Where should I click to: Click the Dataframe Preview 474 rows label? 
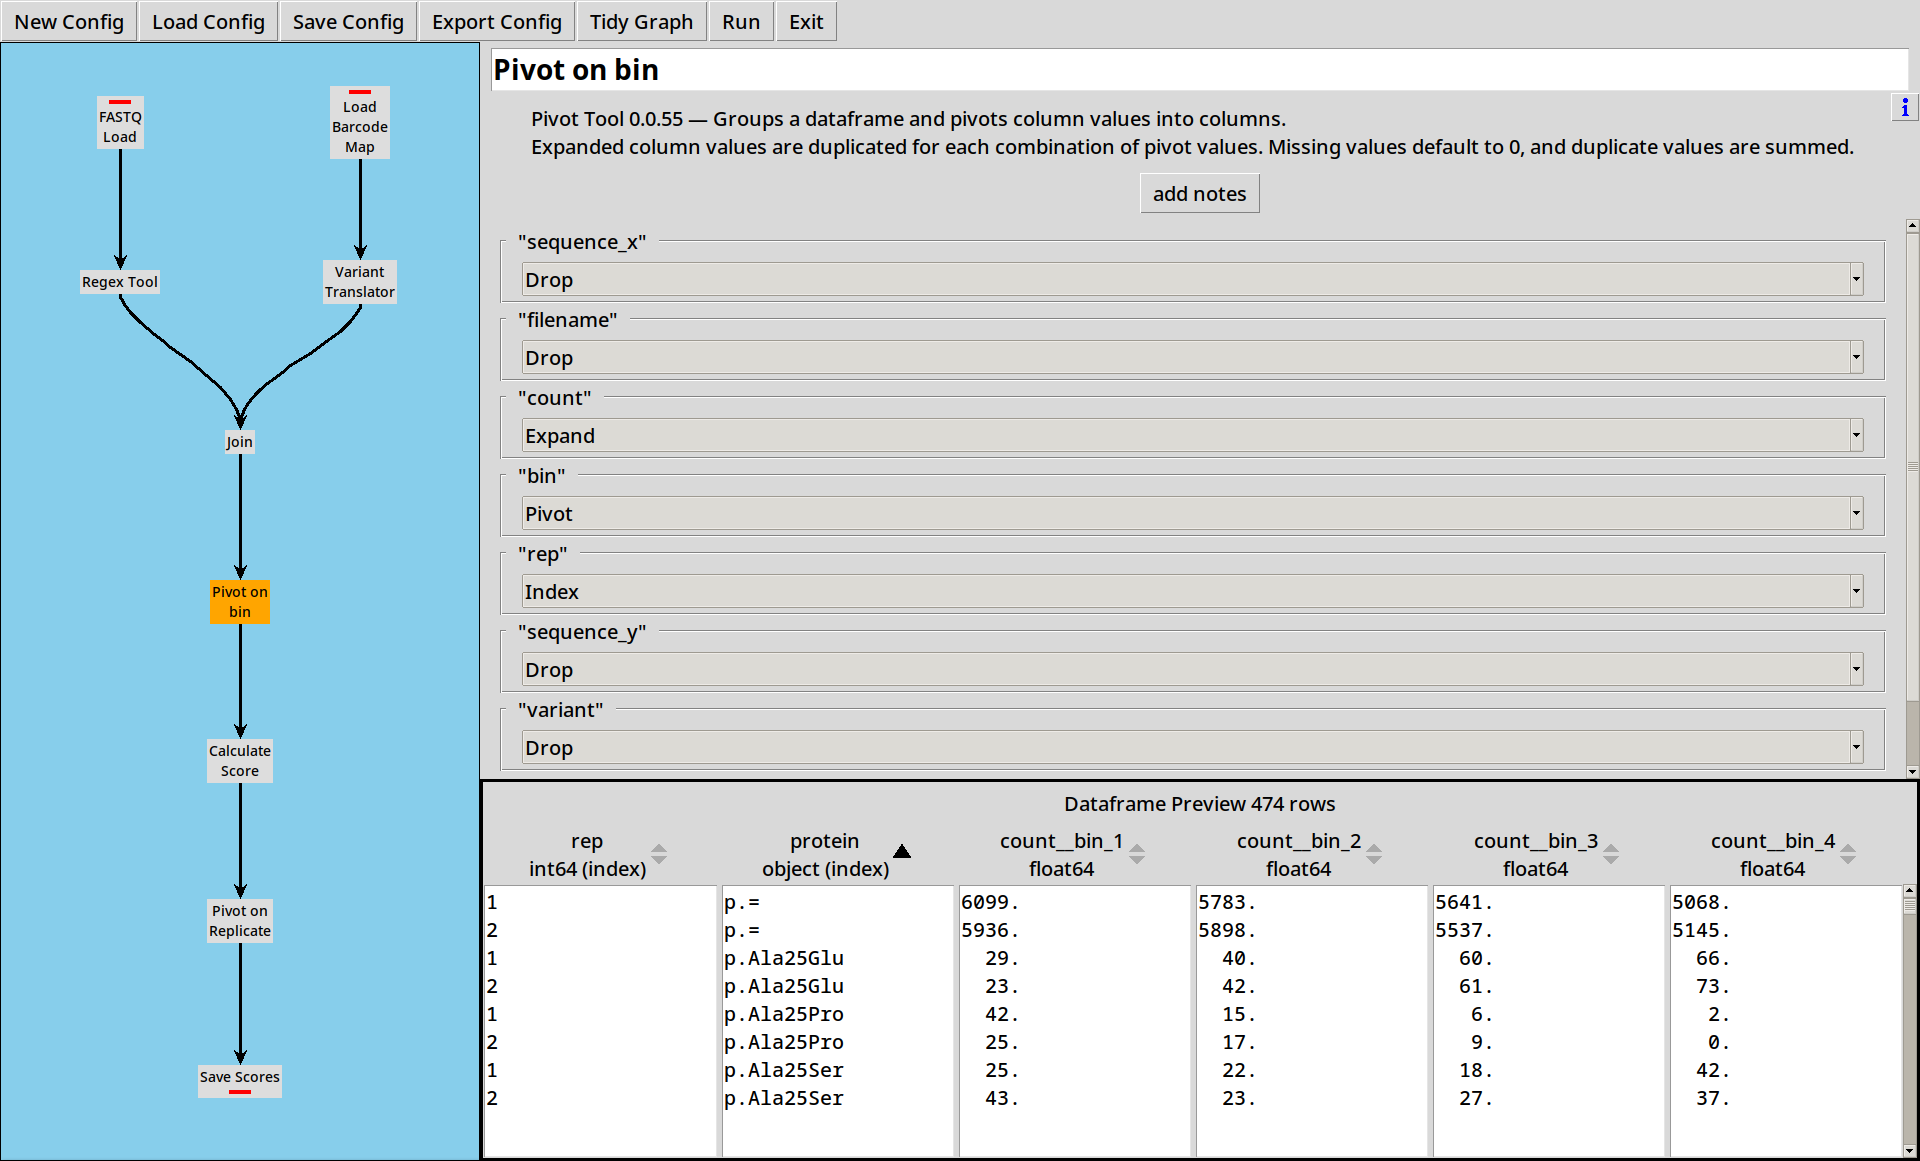1199,804
